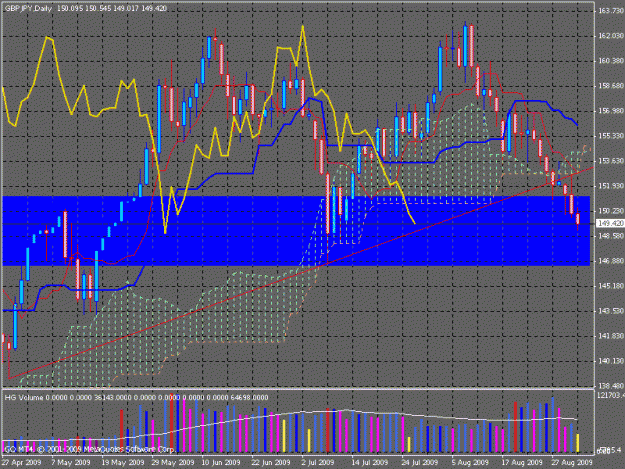This screenshot has height=469, width=625.
Task: Click the 10 Jun 2009 date label
Action: coord(221,463)
